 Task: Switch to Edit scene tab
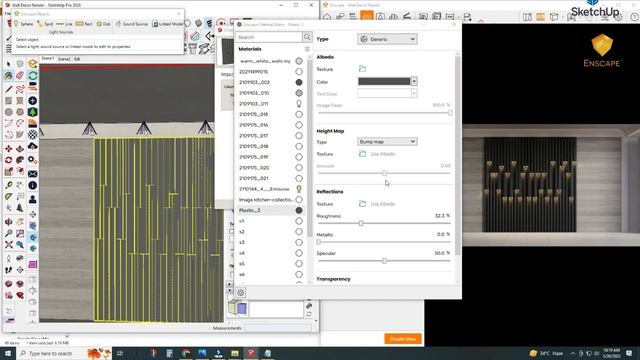coord(77,59)
